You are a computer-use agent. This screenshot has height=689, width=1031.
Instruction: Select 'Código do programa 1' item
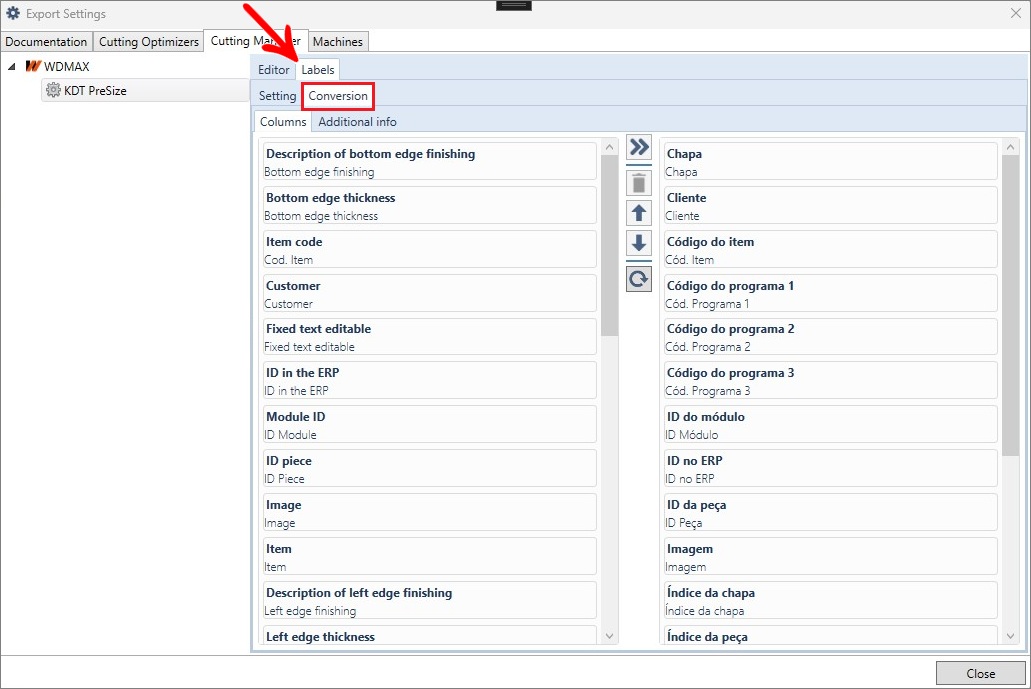click(830, 294)
